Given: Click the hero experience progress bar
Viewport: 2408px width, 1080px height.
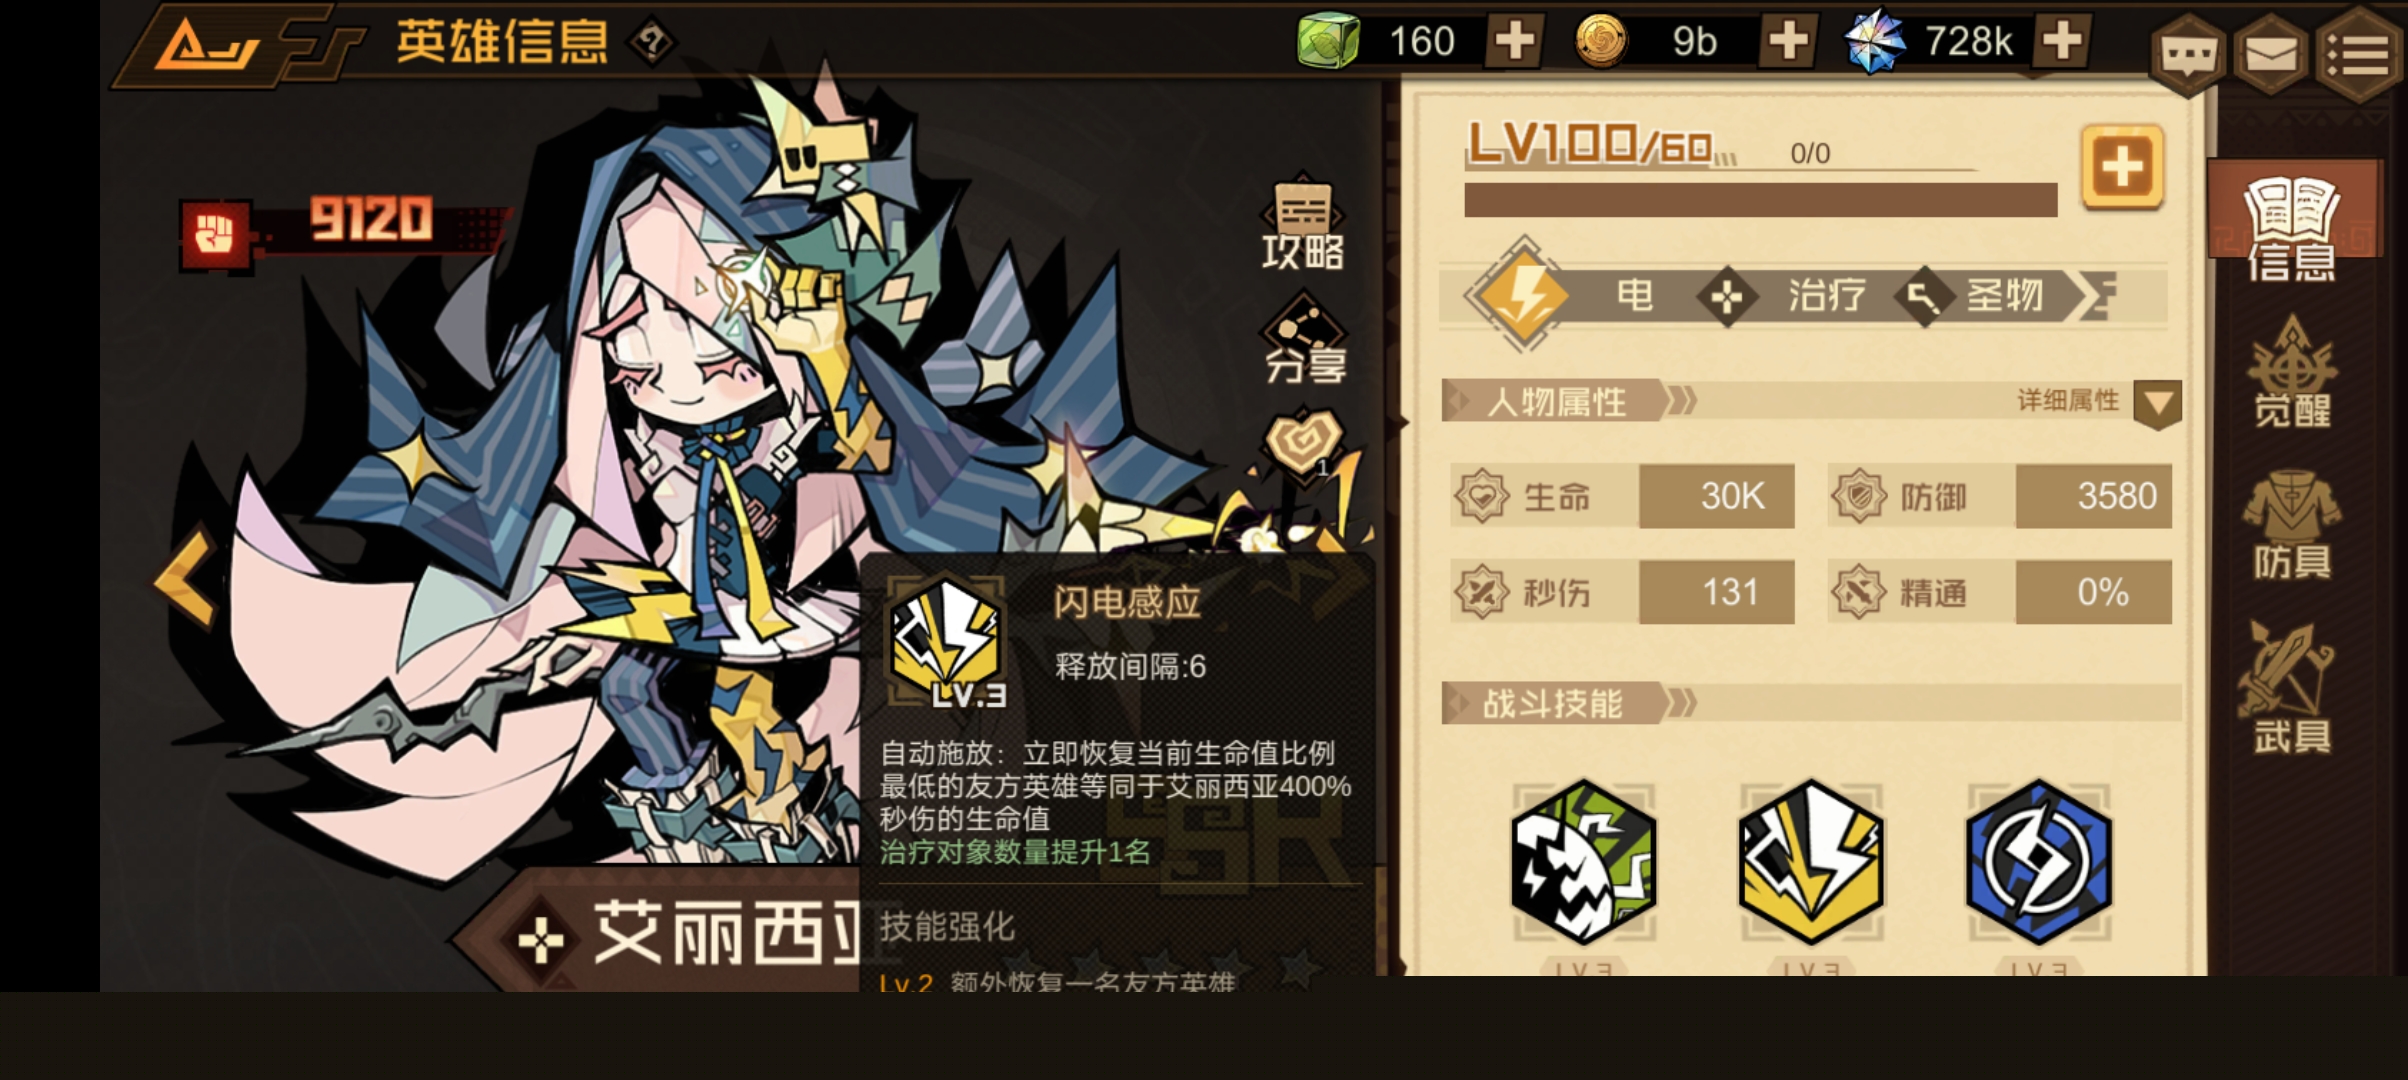Looking at the screenshot, I should pyautogui.click(x=1760, y=200).
